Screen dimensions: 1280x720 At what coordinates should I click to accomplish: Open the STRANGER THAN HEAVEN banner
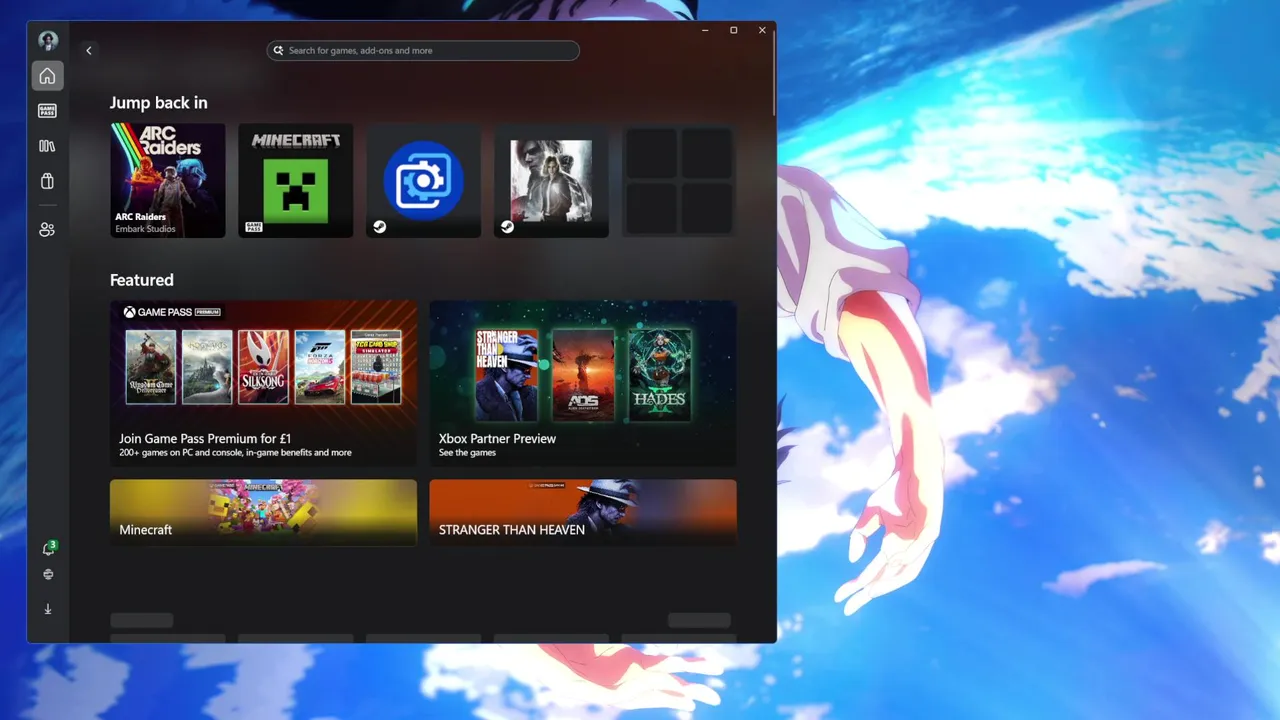point(583,513)
